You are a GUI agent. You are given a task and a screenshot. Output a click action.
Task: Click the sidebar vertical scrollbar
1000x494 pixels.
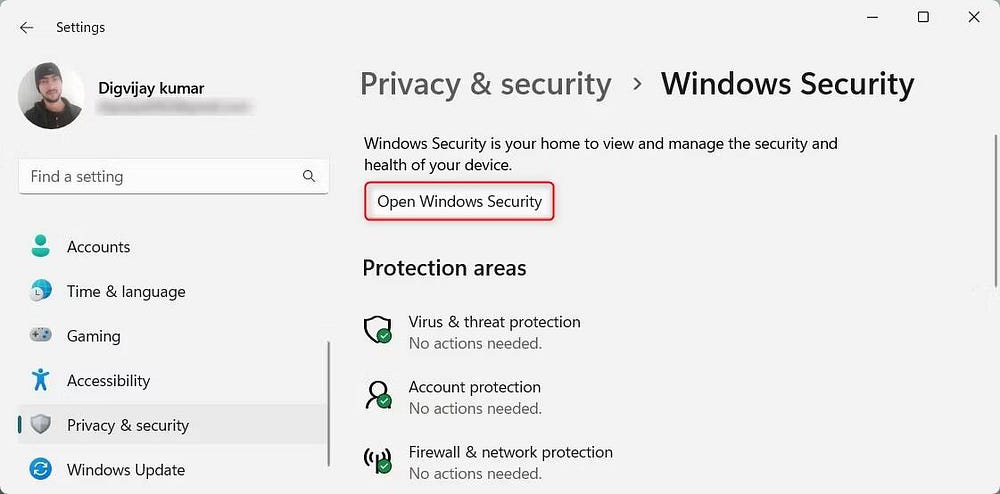(329, 402)
